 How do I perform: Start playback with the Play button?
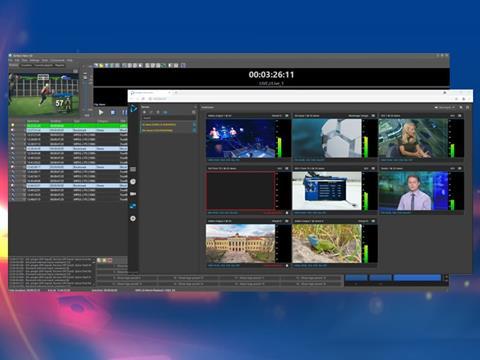101,112
